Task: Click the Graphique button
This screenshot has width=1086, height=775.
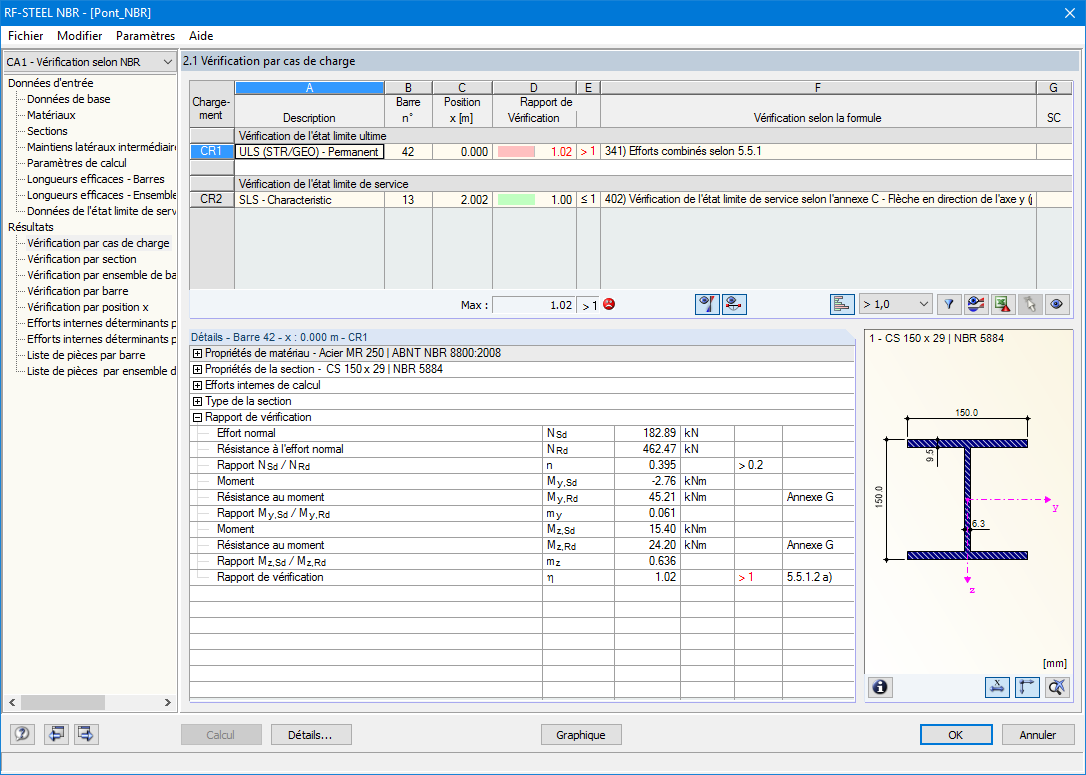Action: tap(580, 735)
